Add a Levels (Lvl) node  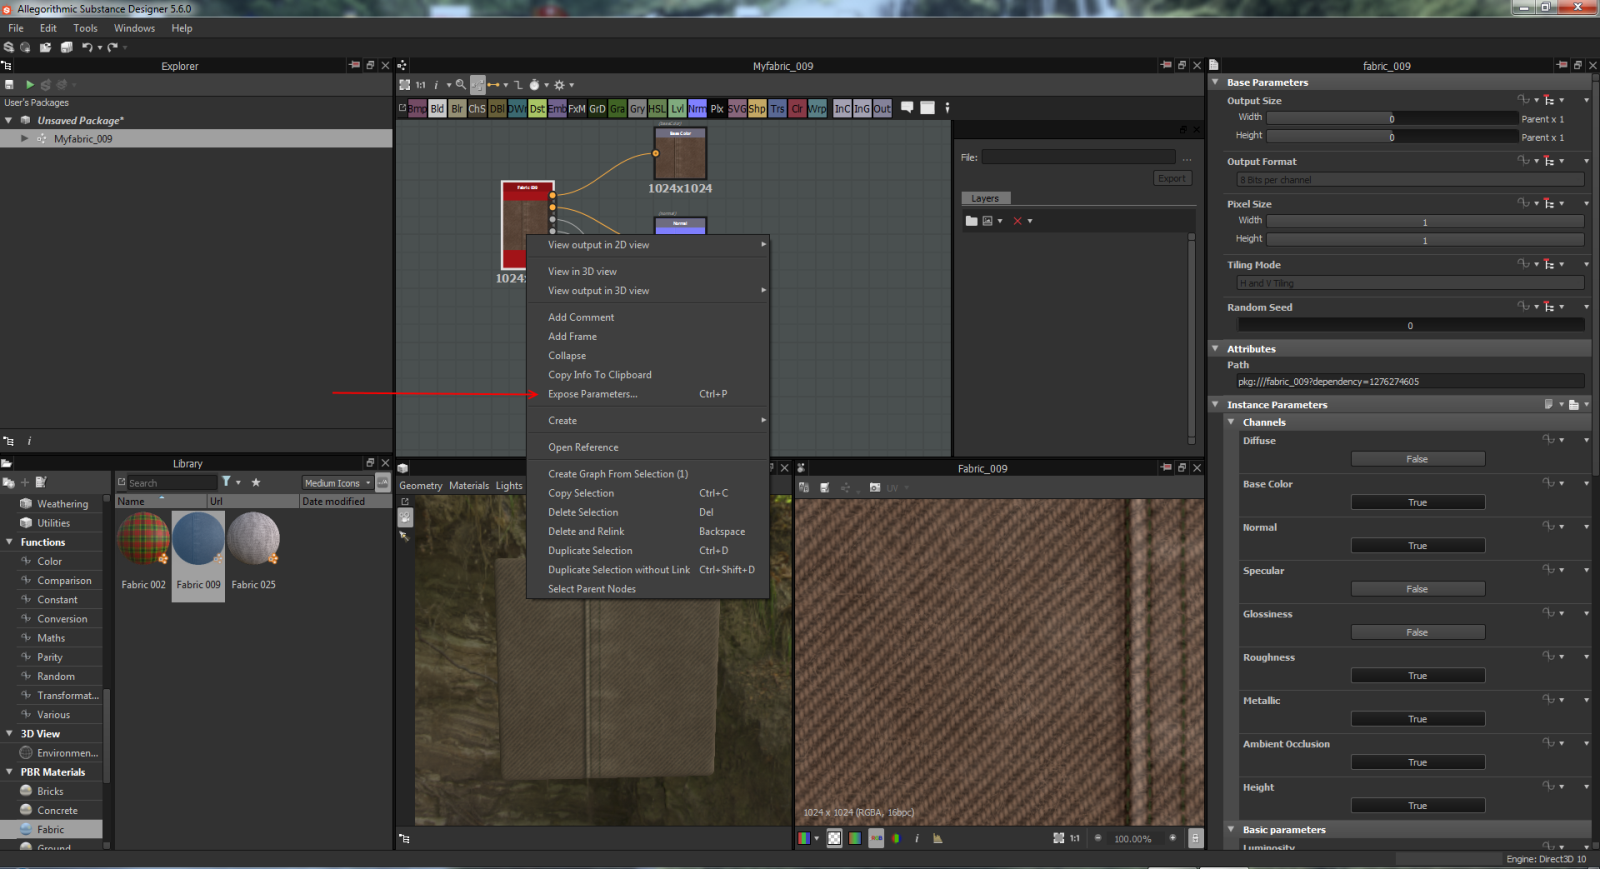677,108
